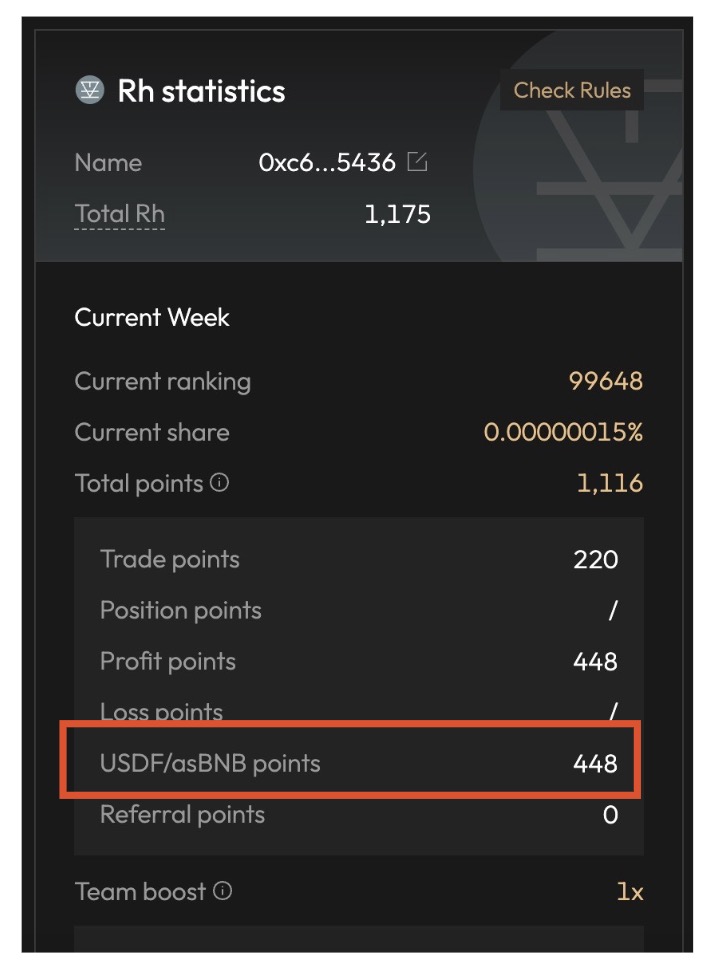The height and width of the screenshot is (970, 704).
Task: Click the info icon beside Team boost
Action: click(222, 890)
